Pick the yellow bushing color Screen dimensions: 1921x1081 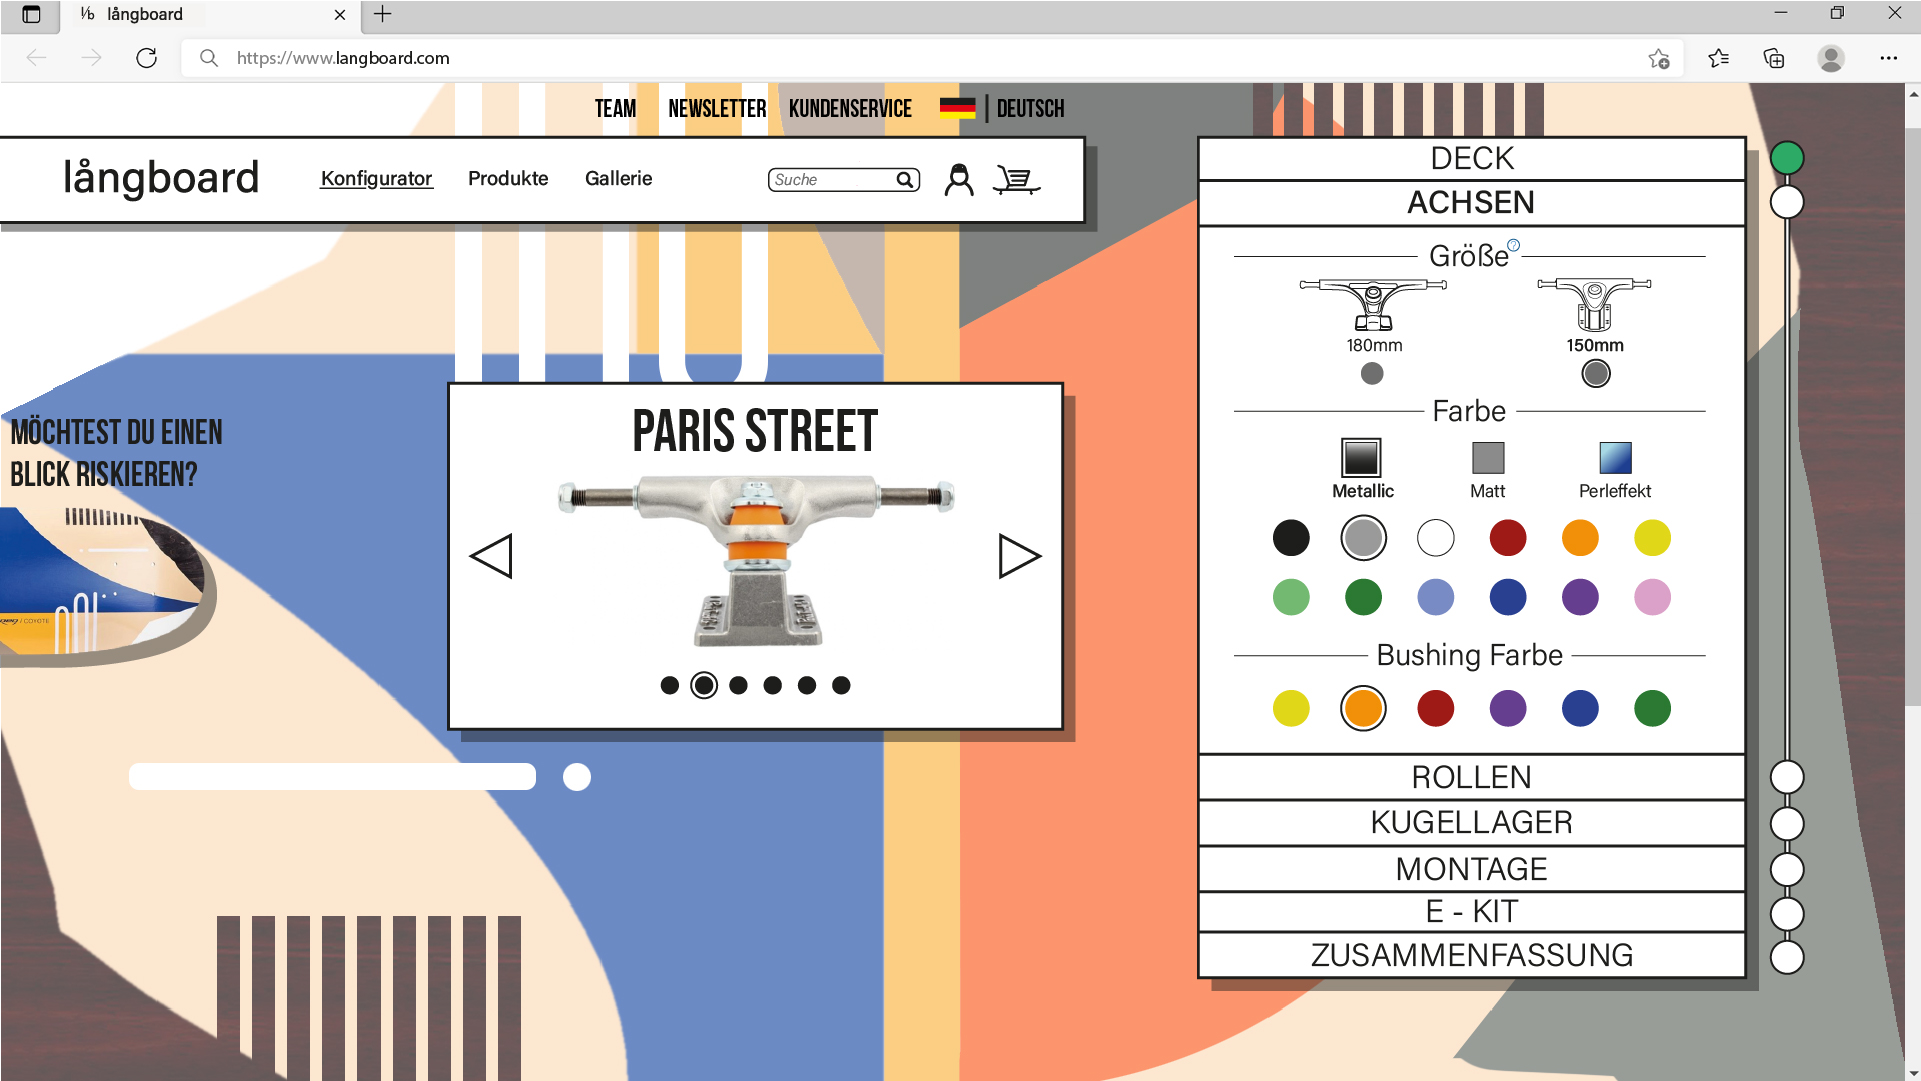point(1291,709)
